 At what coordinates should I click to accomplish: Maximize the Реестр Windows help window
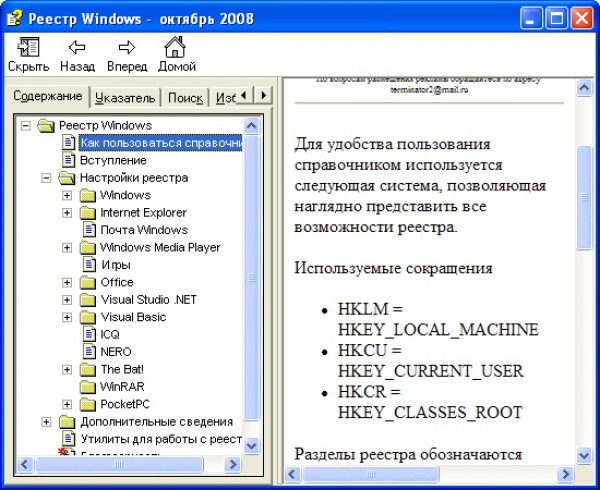tap(556, 18)
